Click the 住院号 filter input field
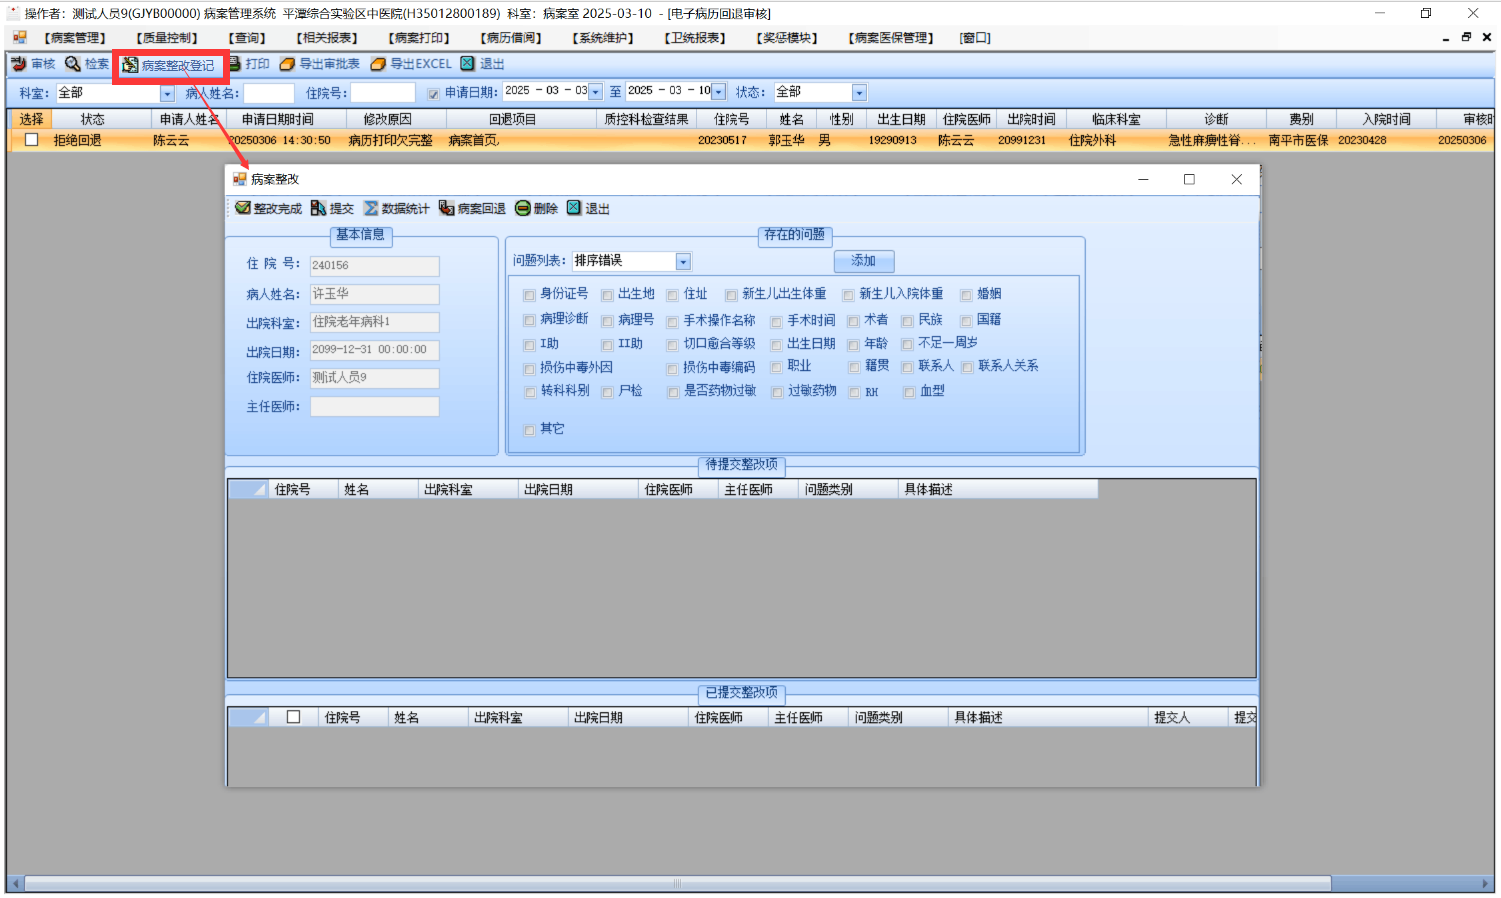Image resolution: width=1501 pixels, height=898 pixels. [383, 93]
